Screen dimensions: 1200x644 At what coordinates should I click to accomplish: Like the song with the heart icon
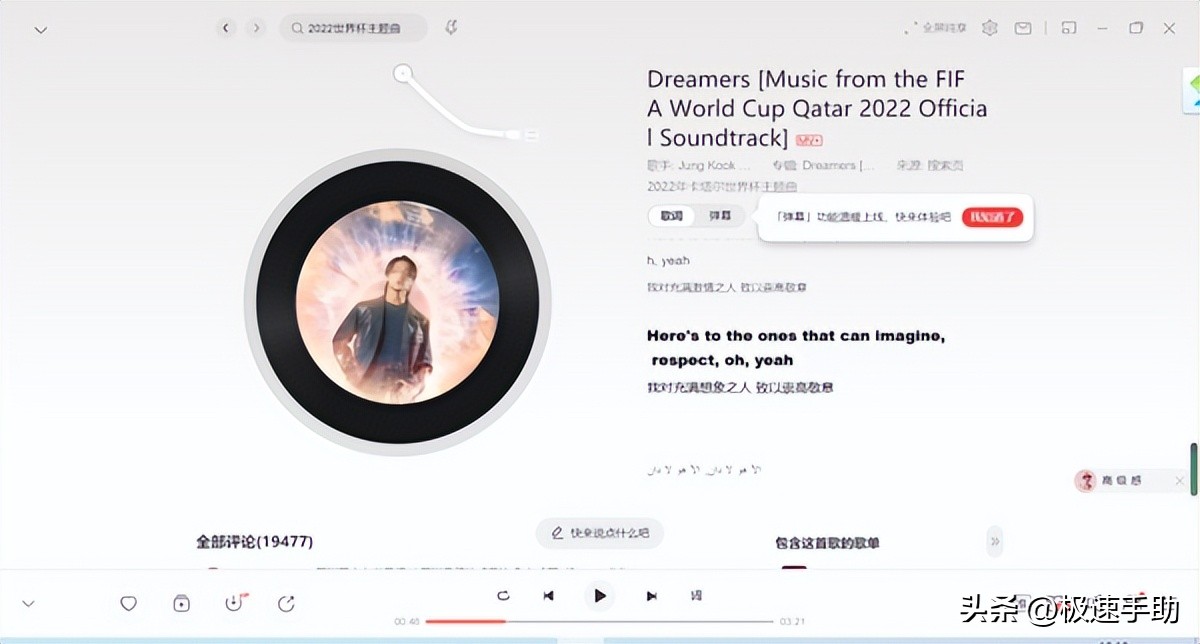point(128,603)
